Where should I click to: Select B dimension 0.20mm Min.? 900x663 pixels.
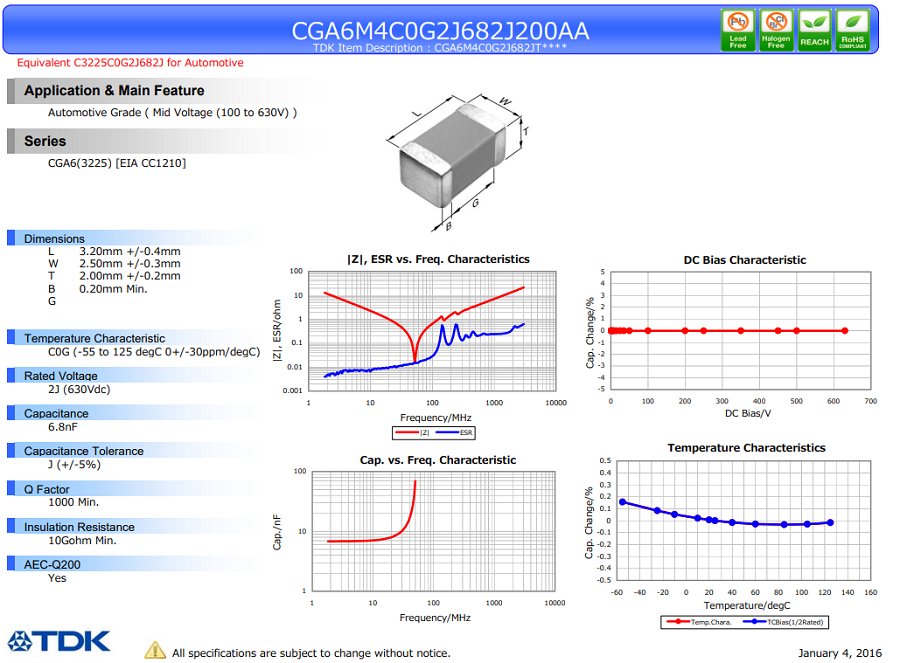[x=98, y=289]
